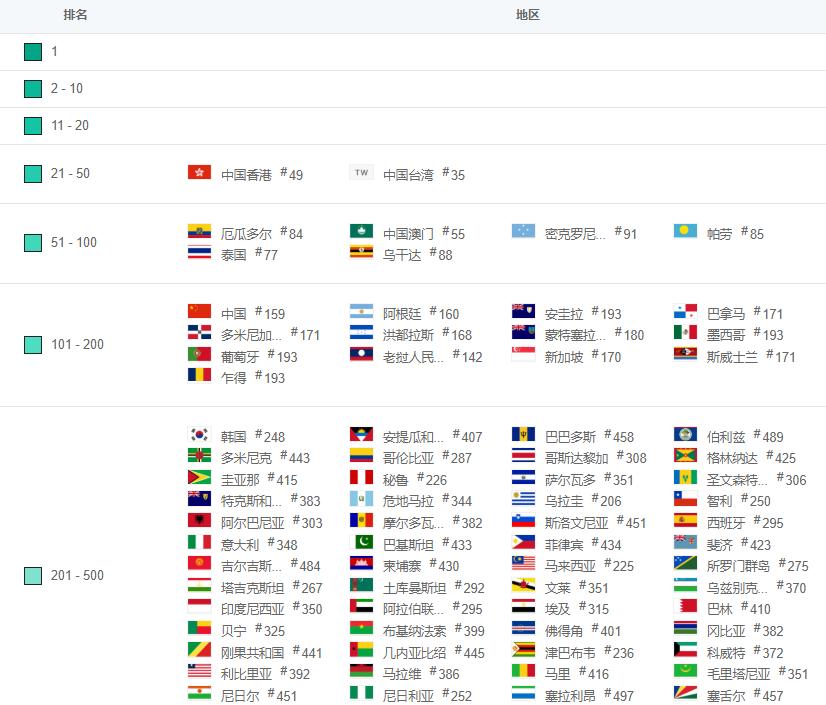Click the Portugal flag beside 葡萄牙
The image size is (826, 705).
point(199,354)
